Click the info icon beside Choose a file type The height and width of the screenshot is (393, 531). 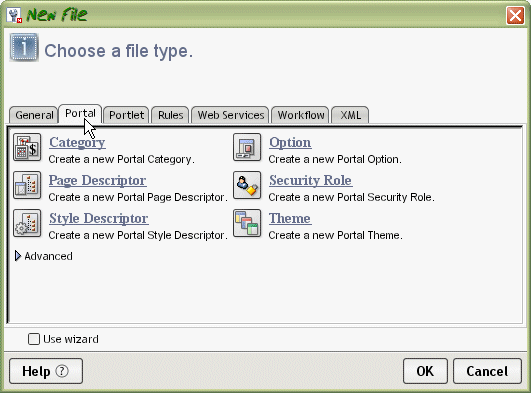[24, 47]
